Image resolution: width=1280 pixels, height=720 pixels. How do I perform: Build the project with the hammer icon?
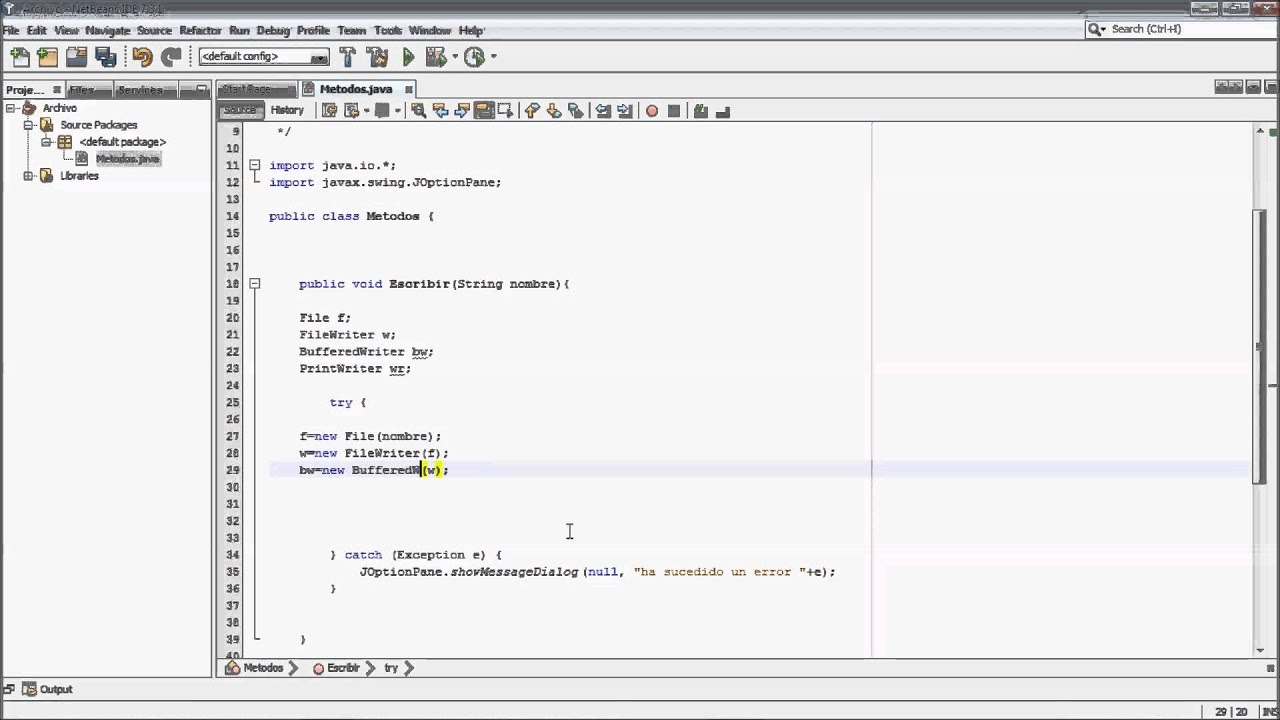point(347,58)
